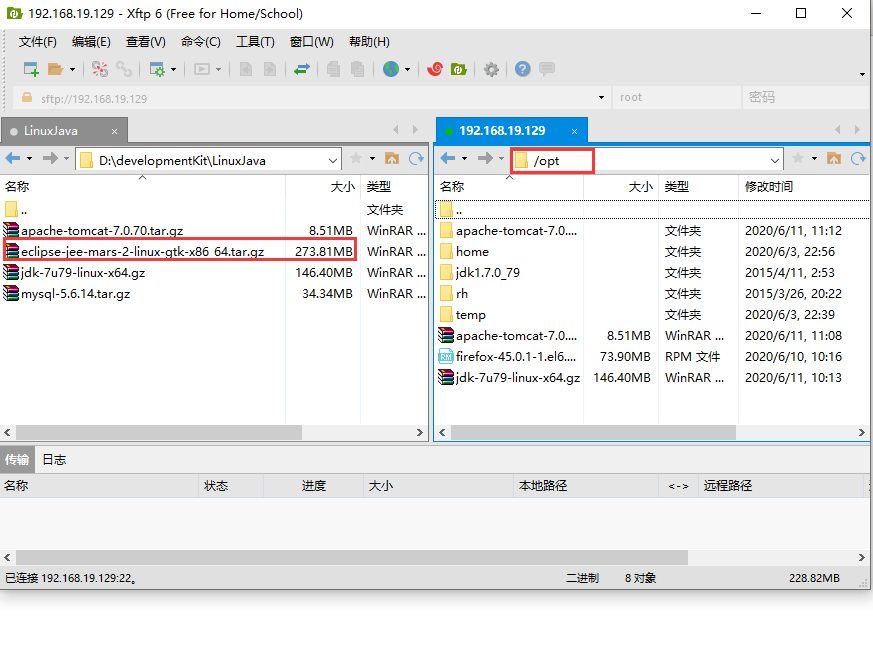Click the remote pane Forward arrow

coord(485,159)
